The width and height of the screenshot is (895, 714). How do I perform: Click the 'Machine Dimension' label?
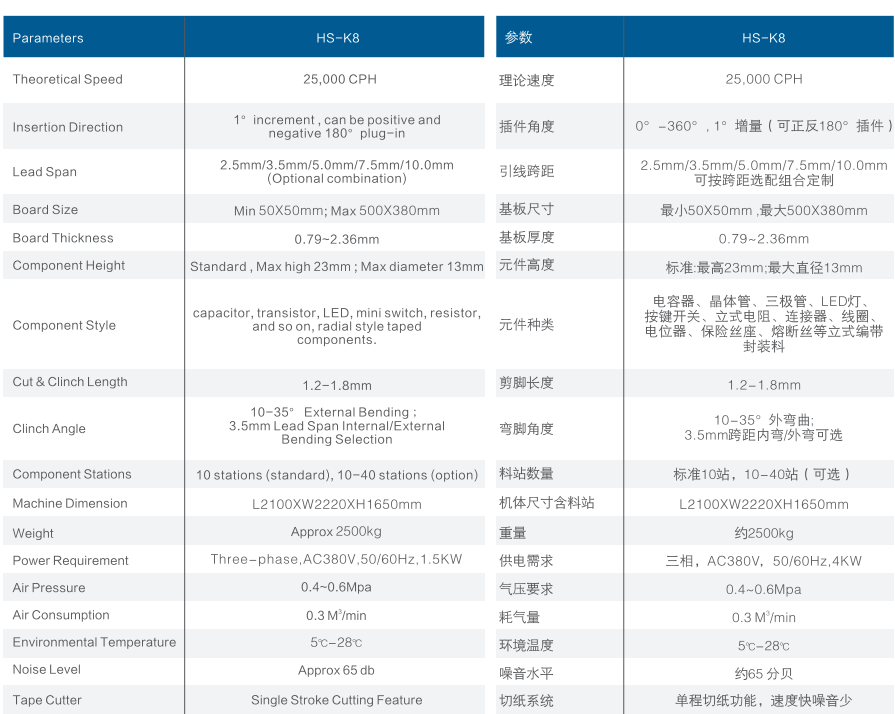click(70, 503)
